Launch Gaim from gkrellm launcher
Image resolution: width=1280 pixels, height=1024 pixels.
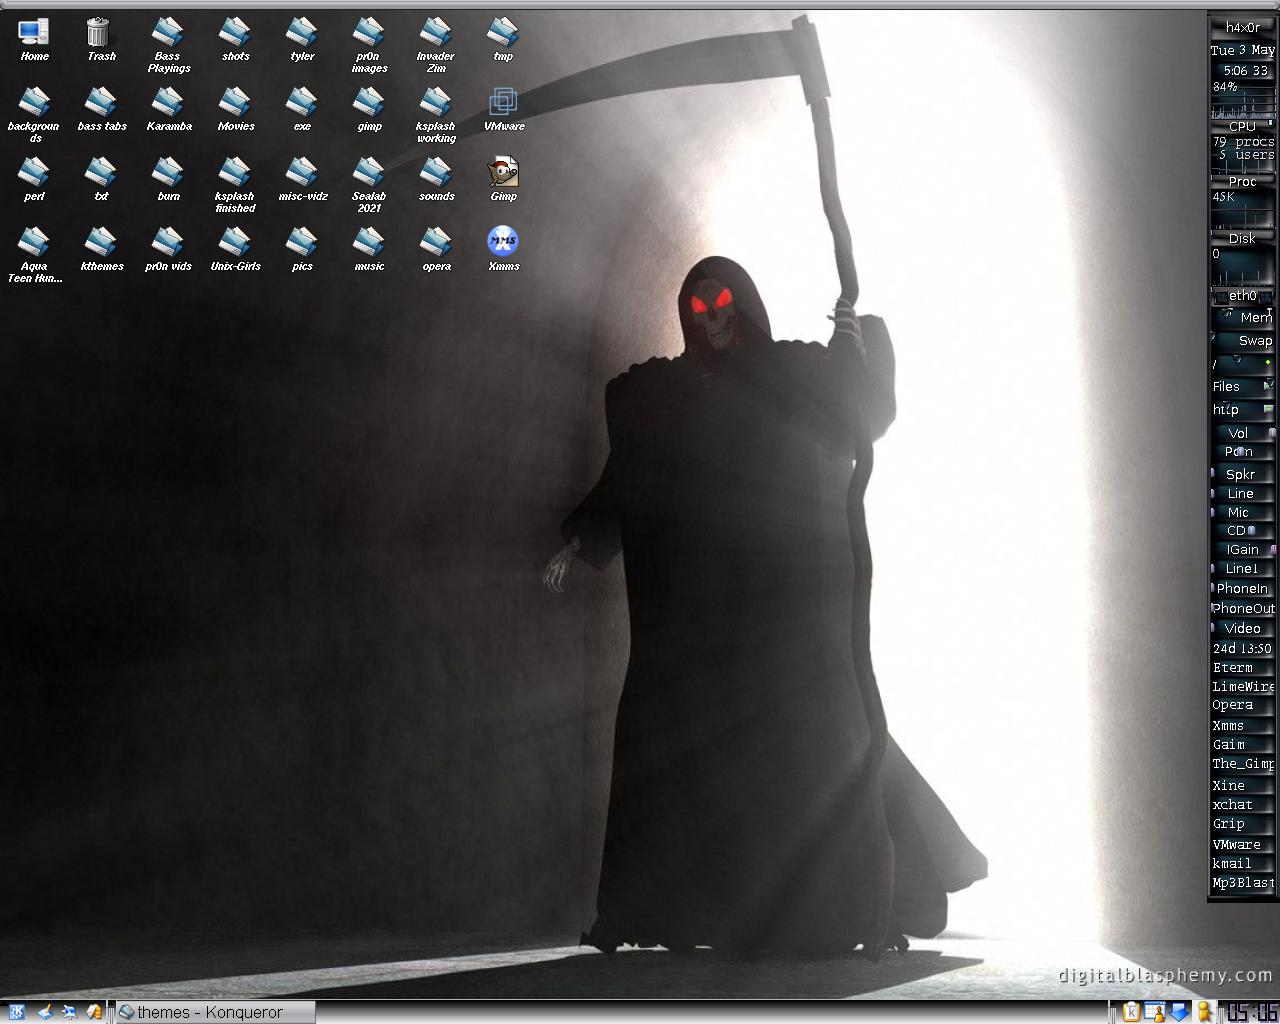(x=1243, y=745)
